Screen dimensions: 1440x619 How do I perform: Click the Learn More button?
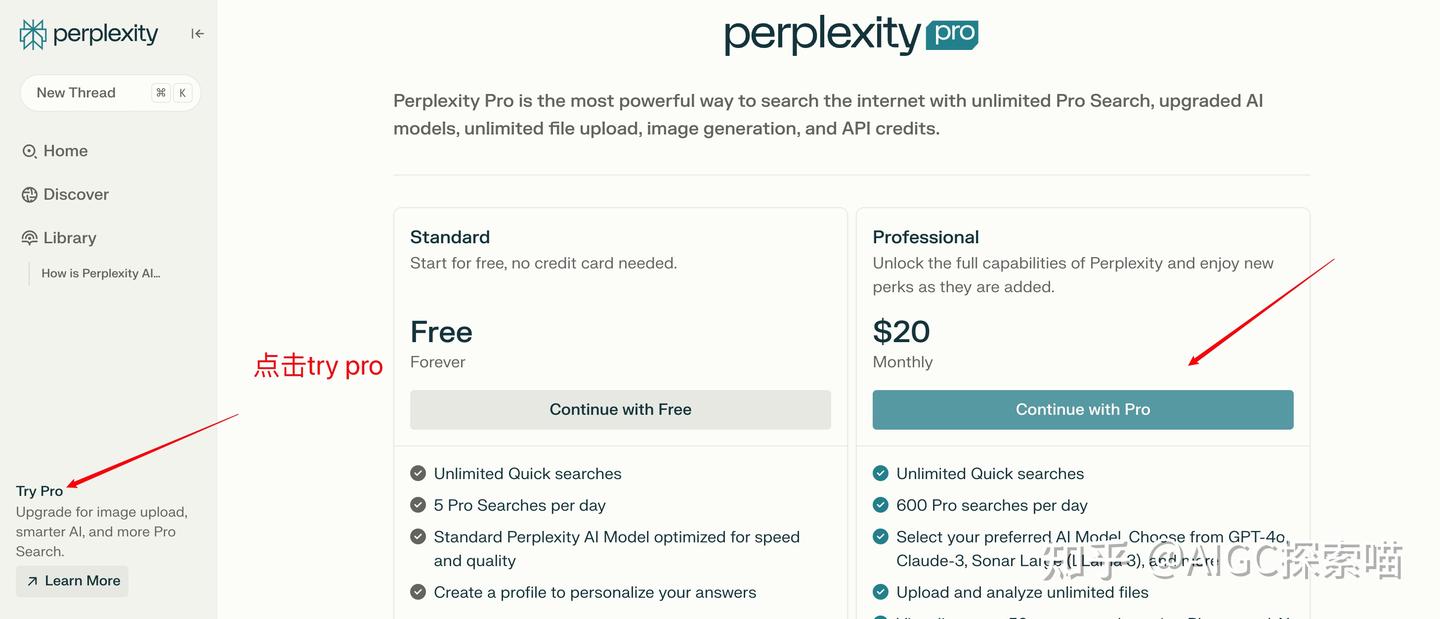click(71, 581)
